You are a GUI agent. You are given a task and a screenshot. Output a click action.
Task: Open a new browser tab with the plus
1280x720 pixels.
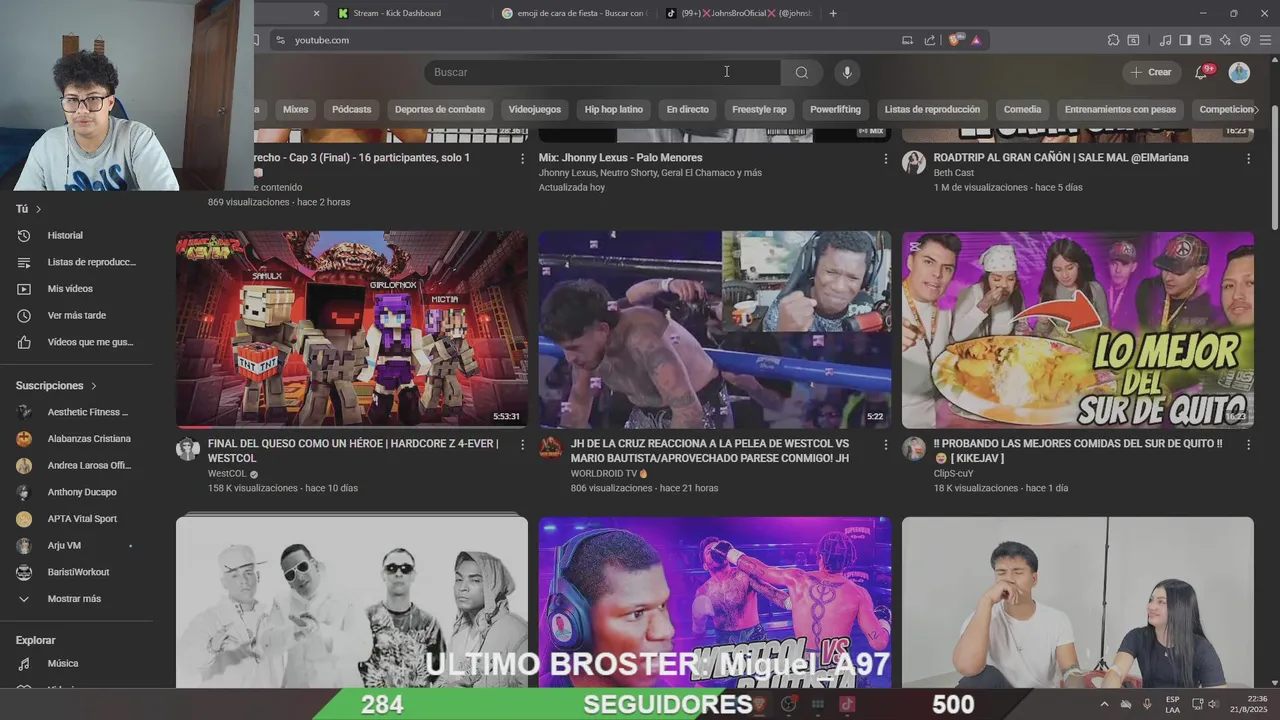[833, 13]
